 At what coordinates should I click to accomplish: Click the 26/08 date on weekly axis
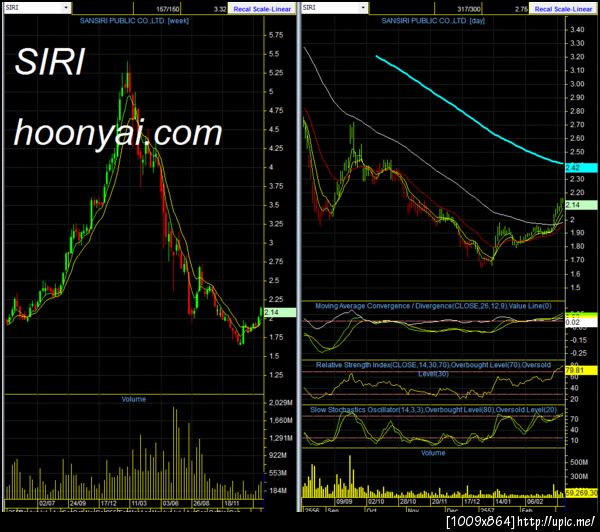coord(201,503)
